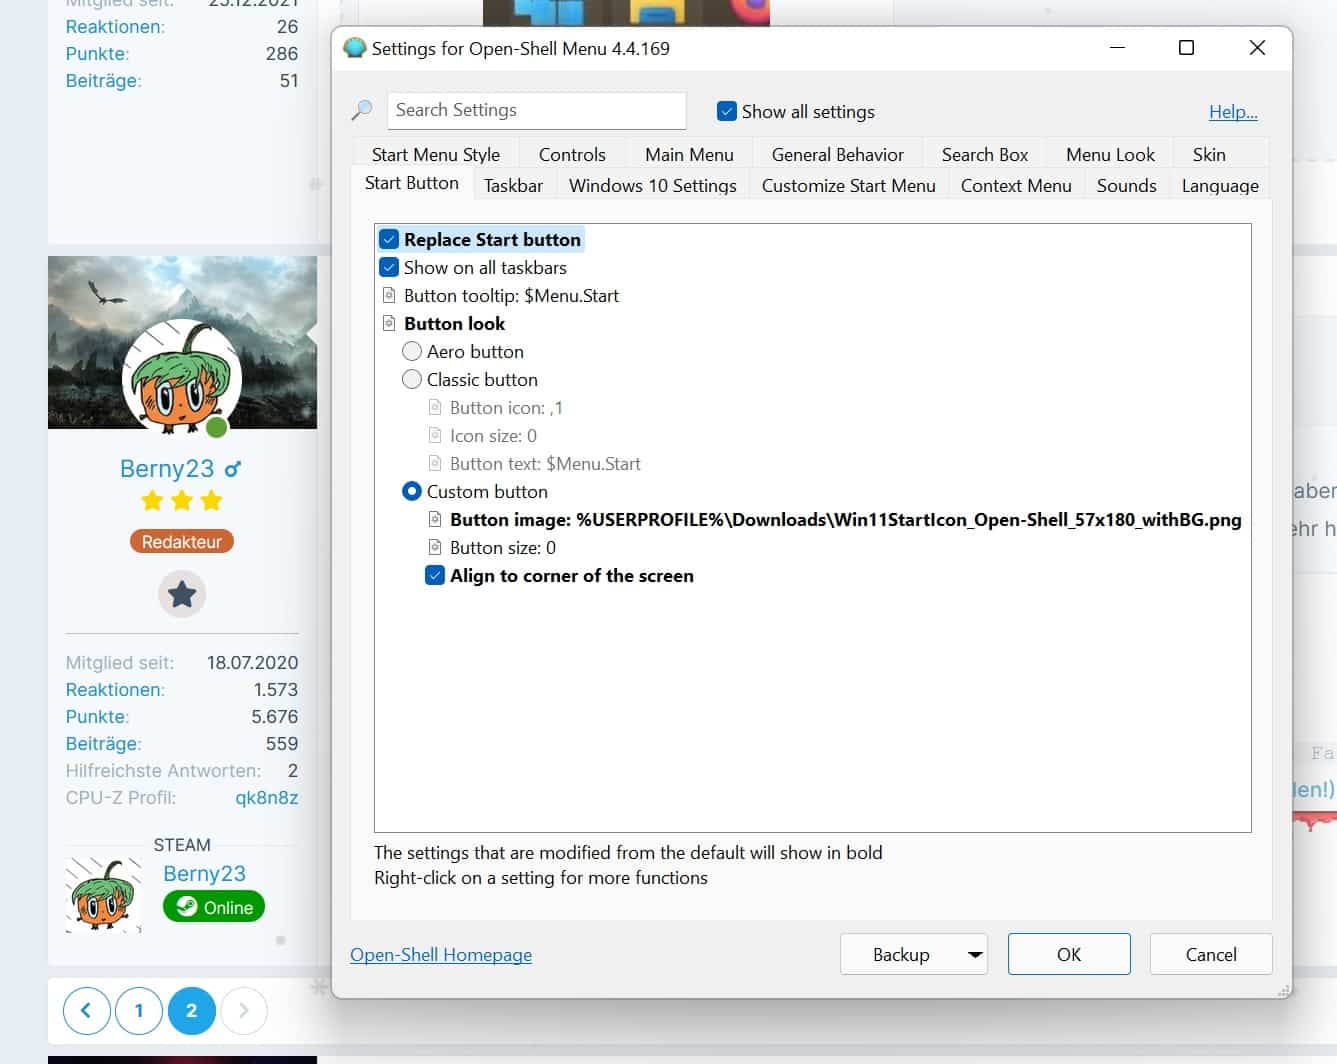
Task: Click the Steam Online status badge
Action: 214,907
